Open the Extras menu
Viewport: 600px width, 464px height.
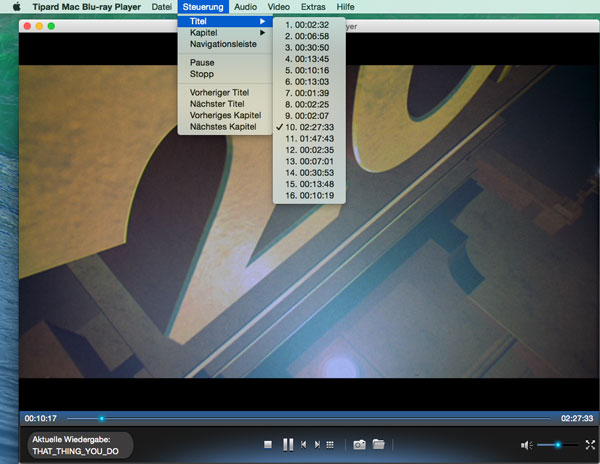pos(313,7)
